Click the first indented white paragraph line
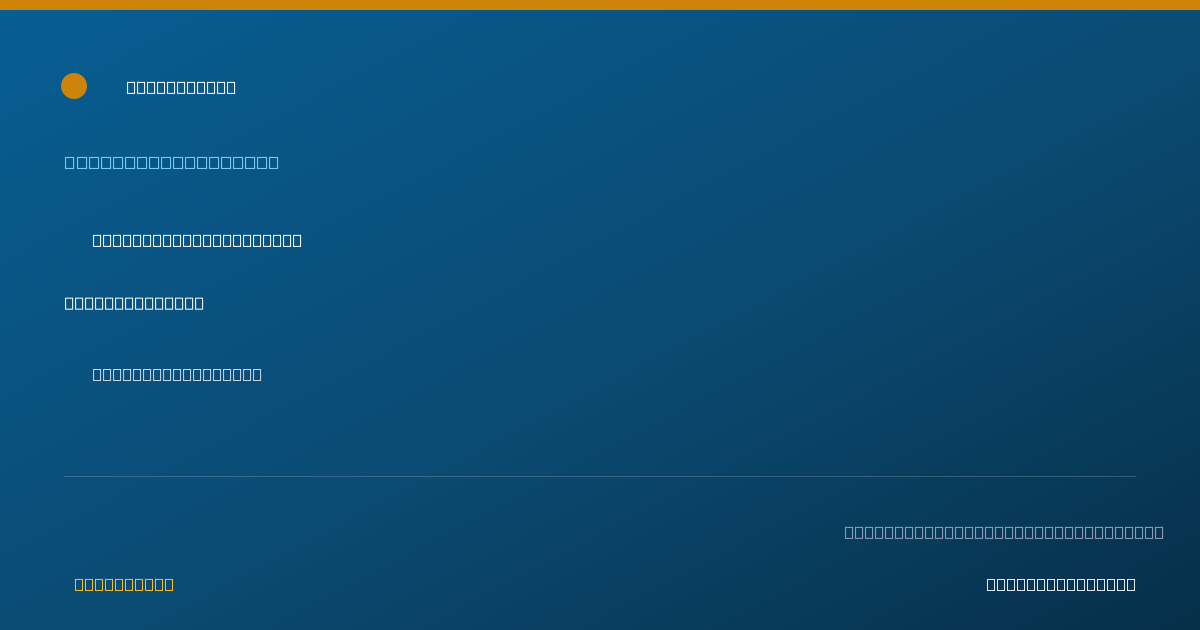1200x630 pixels. coord(197,240)
